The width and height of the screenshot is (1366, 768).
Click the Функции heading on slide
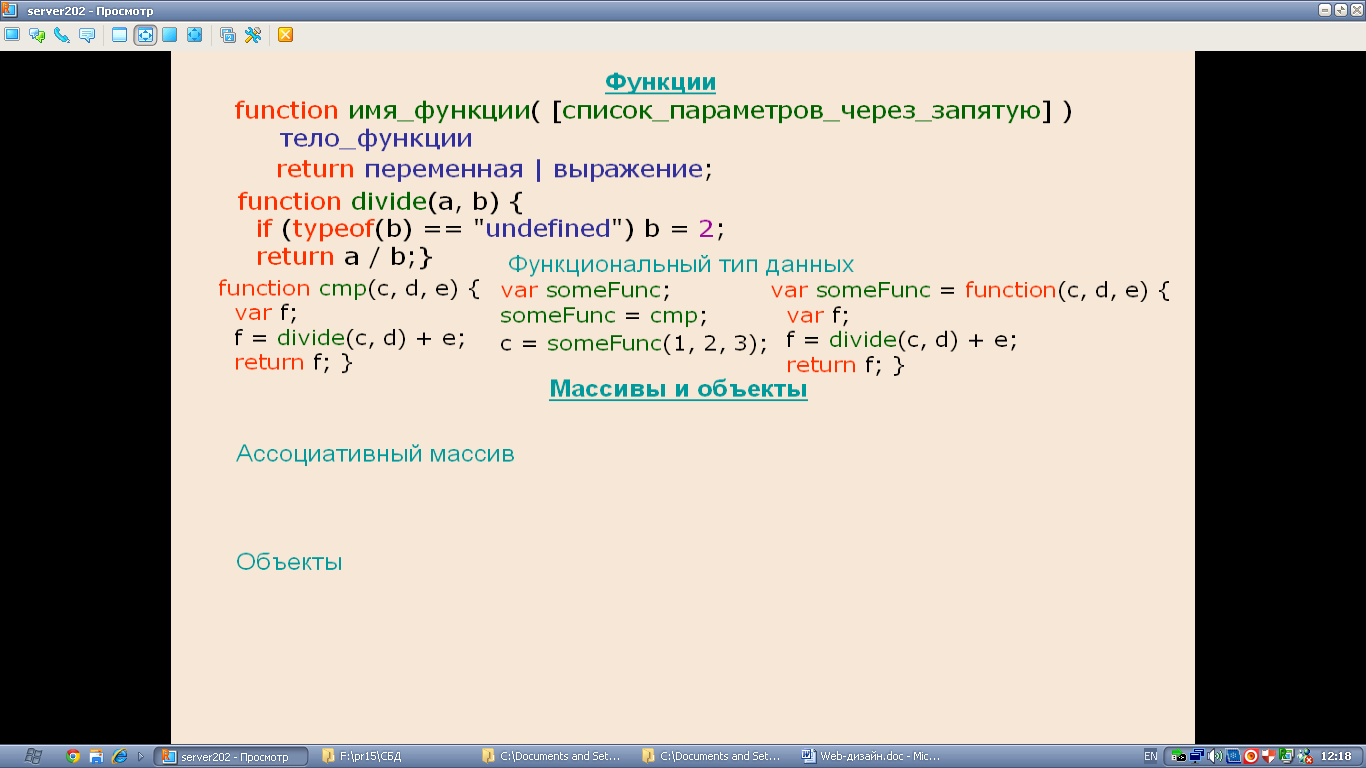[x=660, y=82]
